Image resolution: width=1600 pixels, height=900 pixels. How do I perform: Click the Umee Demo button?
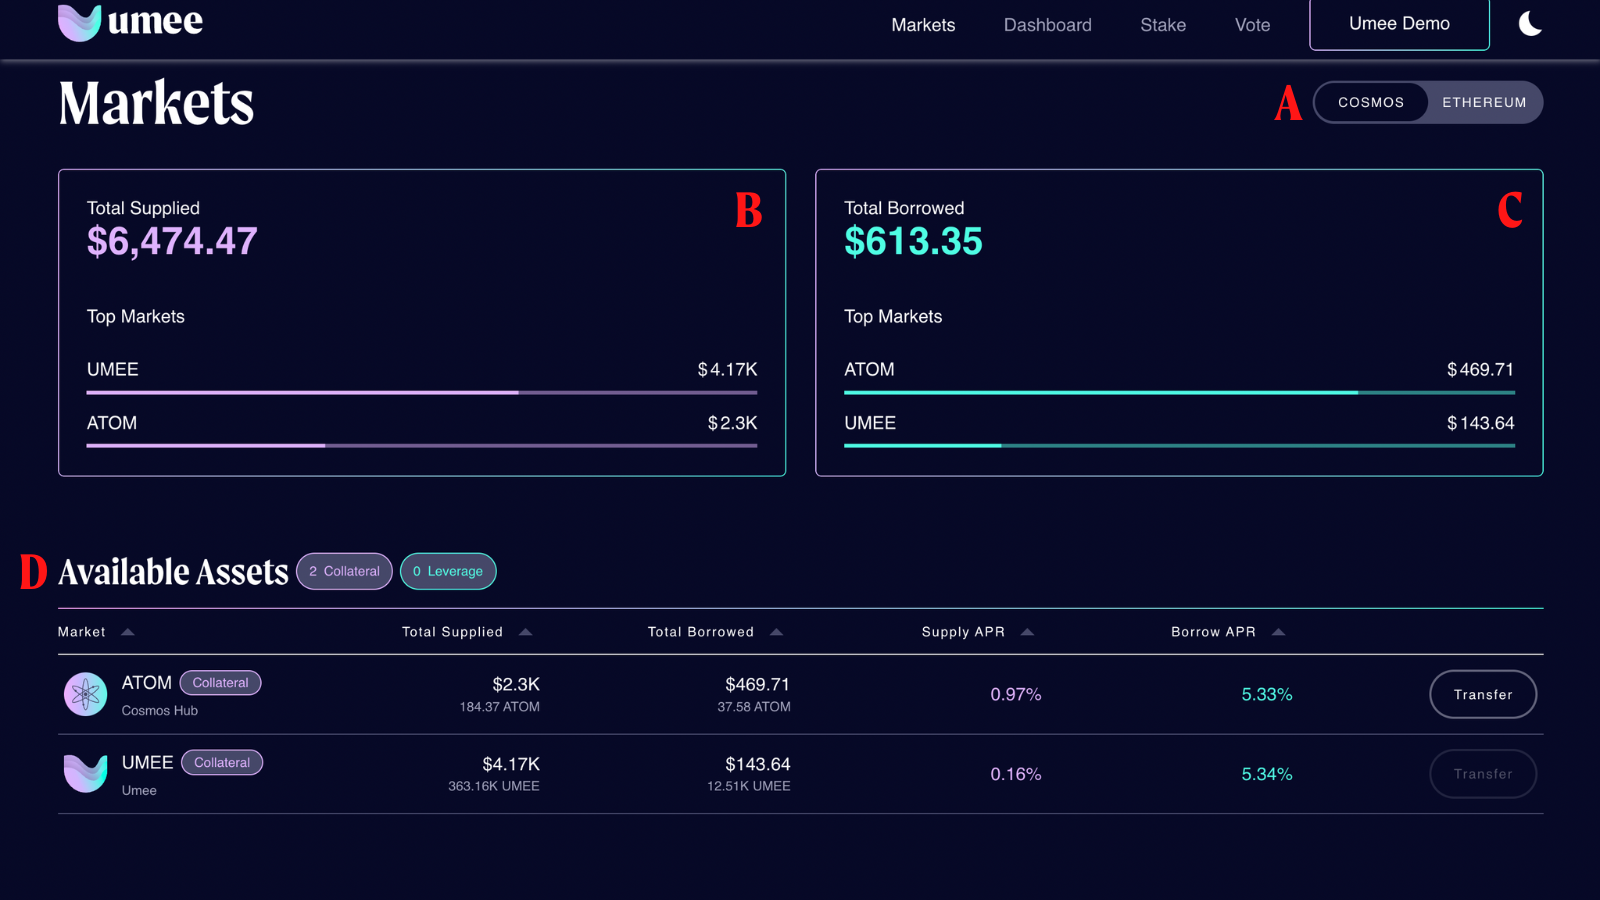pos(1399,24)
